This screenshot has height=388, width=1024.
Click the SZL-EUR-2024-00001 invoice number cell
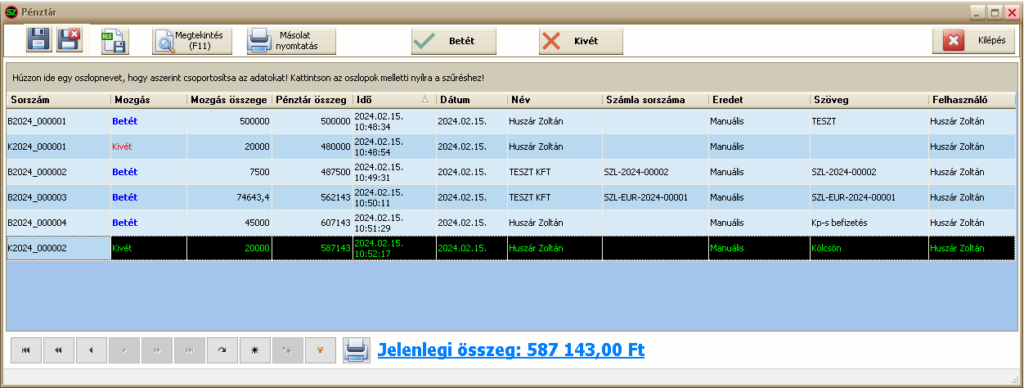tap(655, 197)
